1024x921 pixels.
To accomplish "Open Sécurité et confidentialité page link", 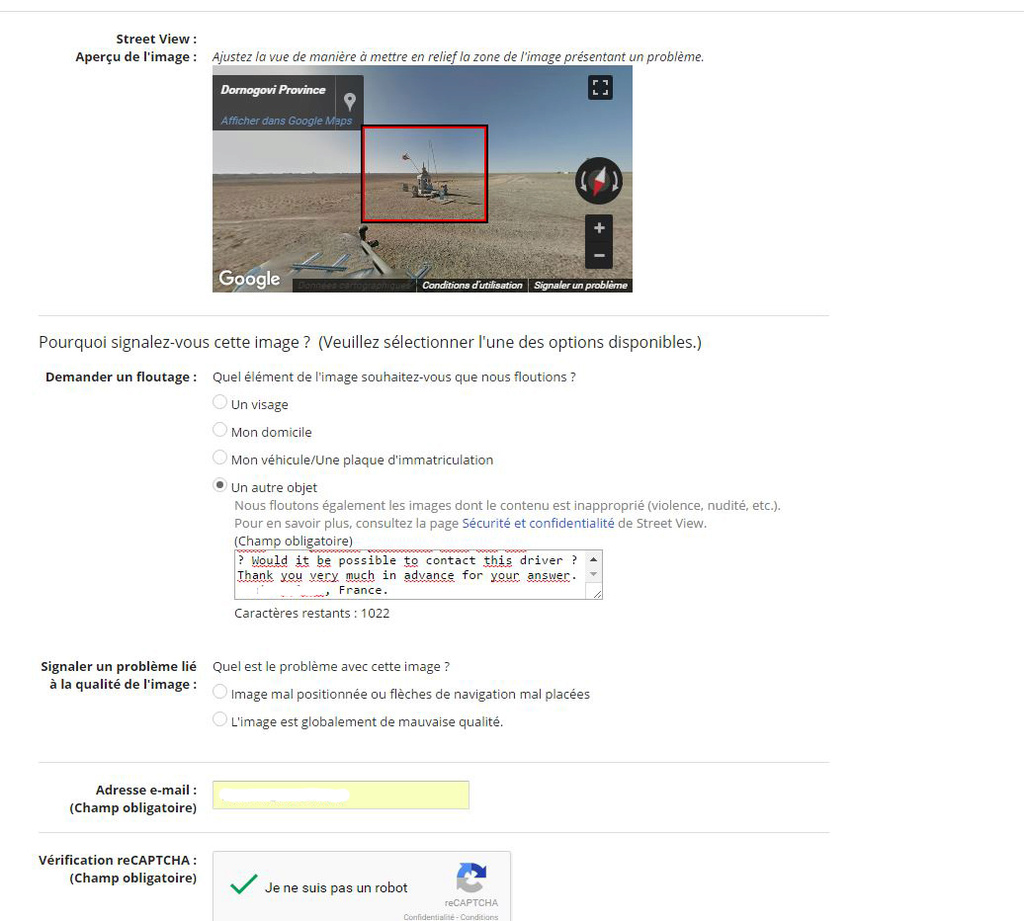I will [x=538, y=523].
